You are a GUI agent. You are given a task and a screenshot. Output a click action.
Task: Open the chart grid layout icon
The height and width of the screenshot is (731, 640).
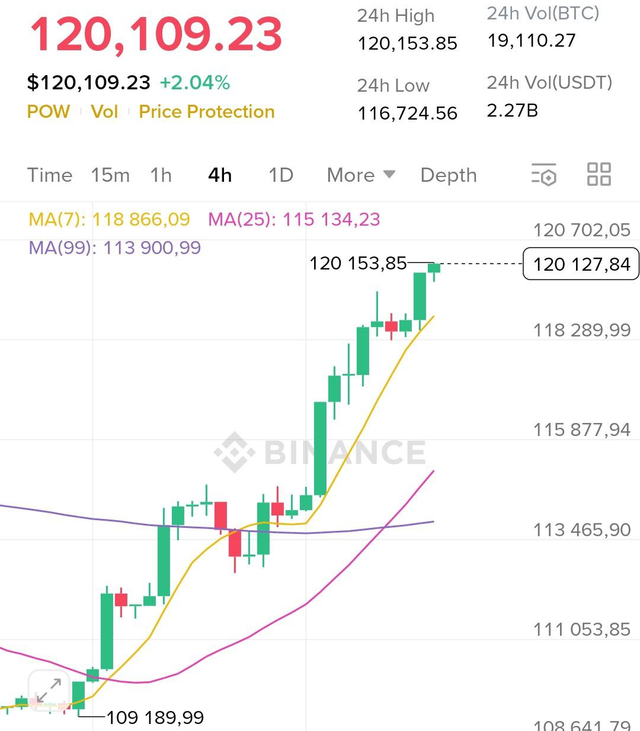pos(599,175)
